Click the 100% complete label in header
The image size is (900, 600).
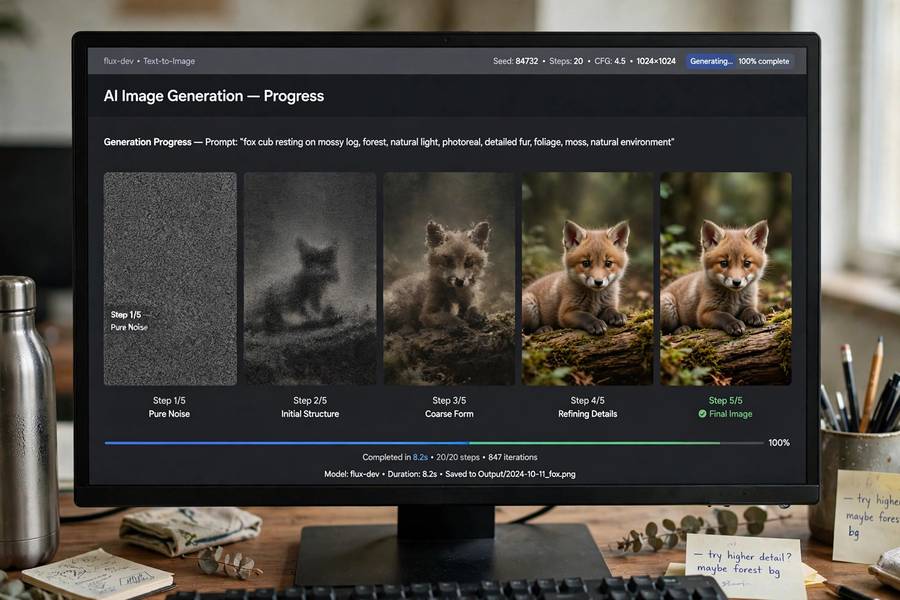tap(763, 61)
